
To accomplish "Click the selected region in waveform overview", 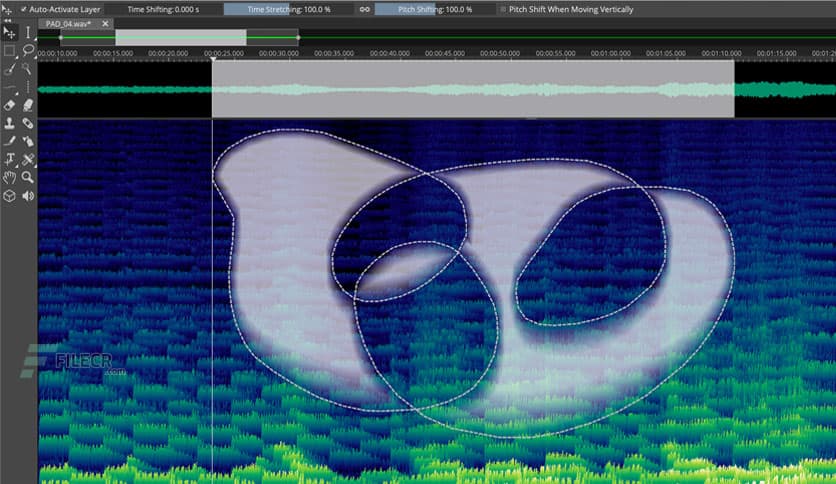I will coord(473,89).
